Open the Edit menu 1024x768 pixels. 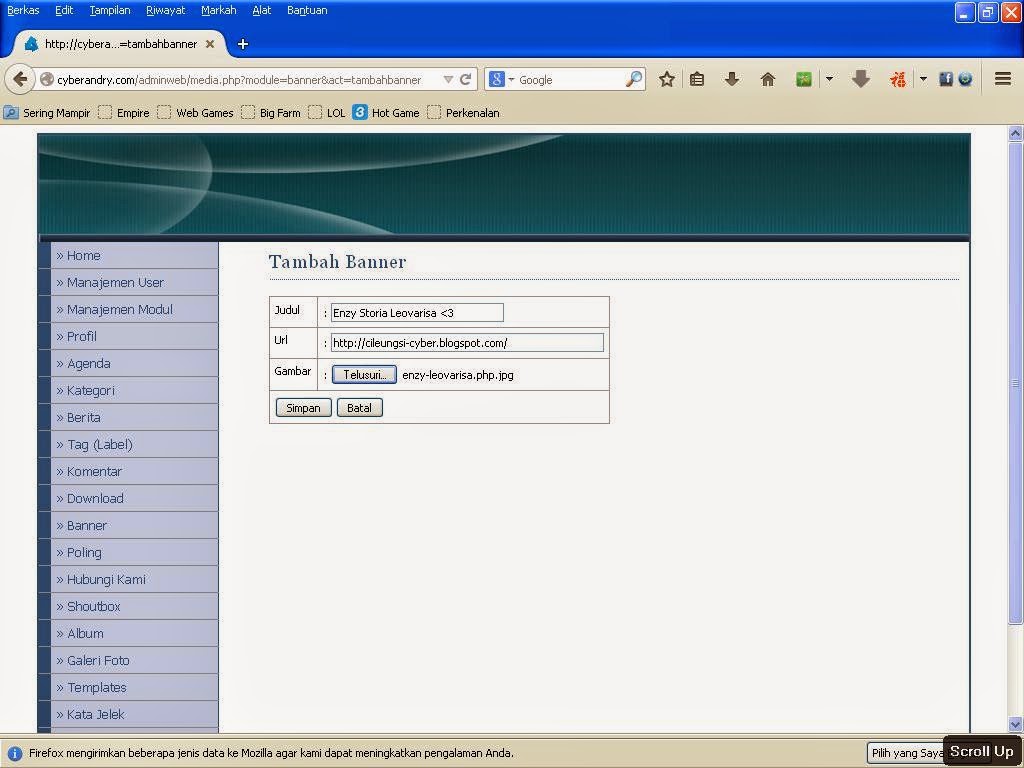64,10
